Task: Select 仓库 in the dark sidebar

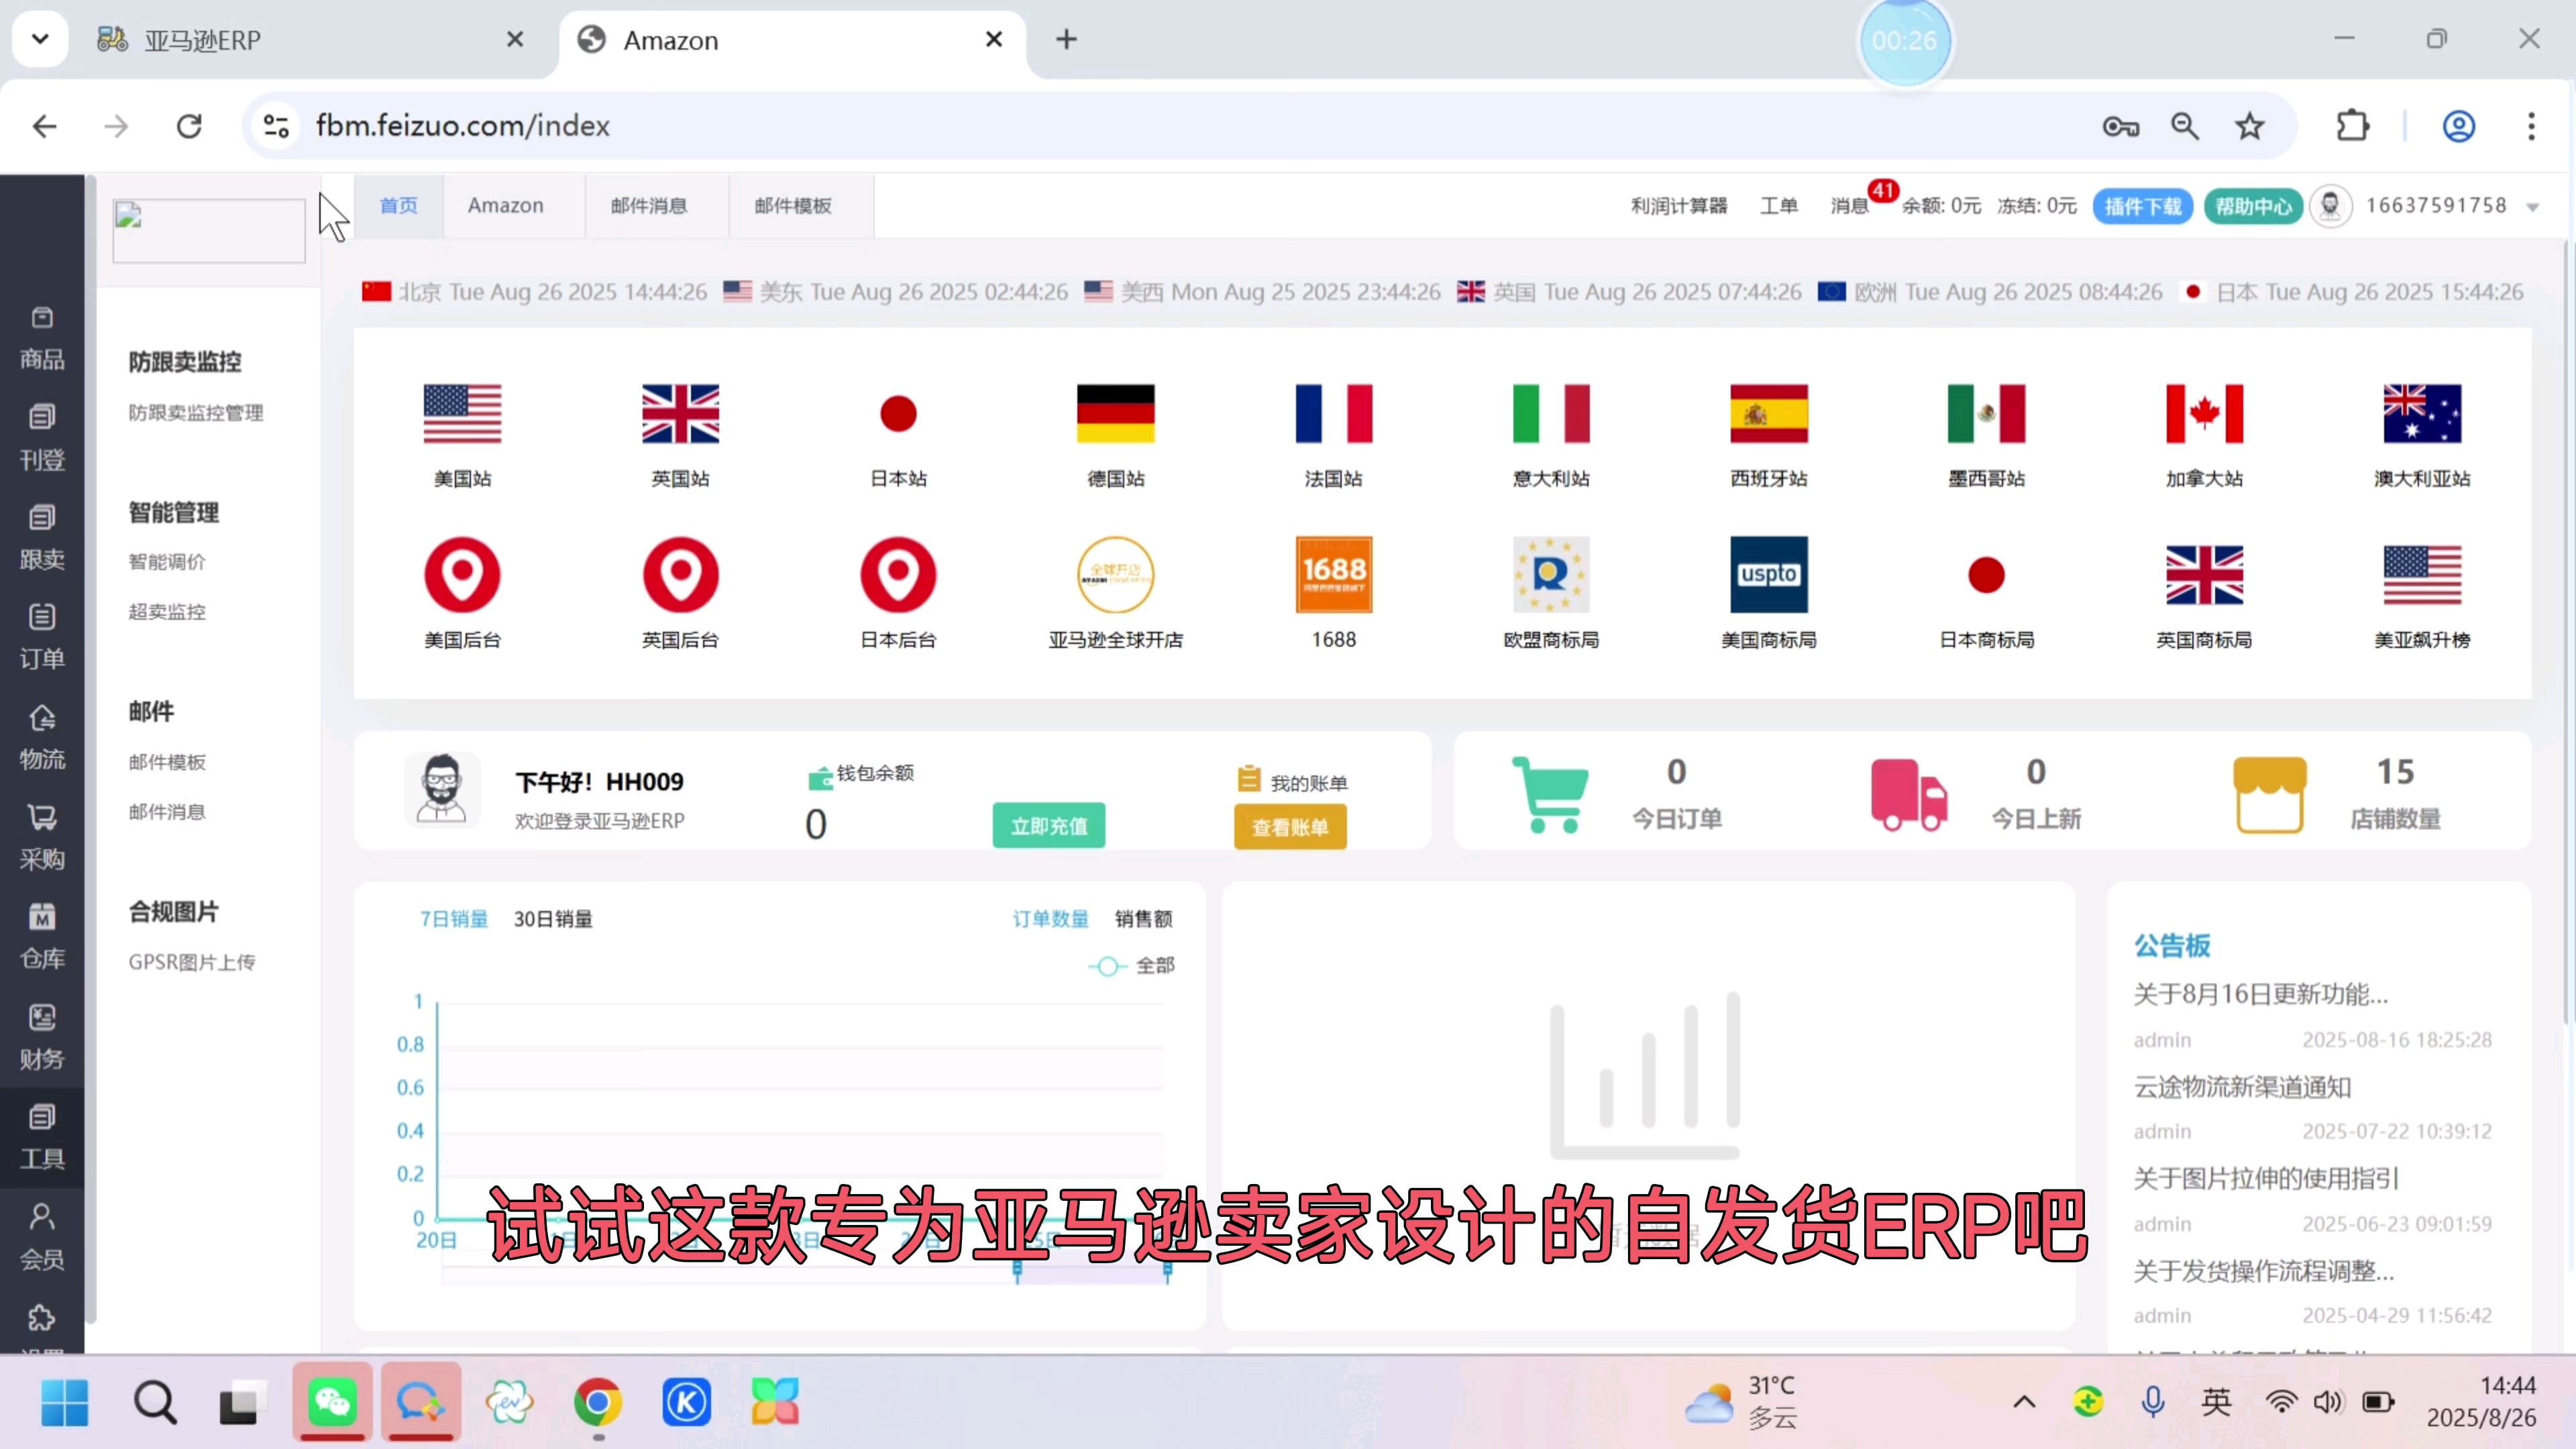Action: pos(42,938)
